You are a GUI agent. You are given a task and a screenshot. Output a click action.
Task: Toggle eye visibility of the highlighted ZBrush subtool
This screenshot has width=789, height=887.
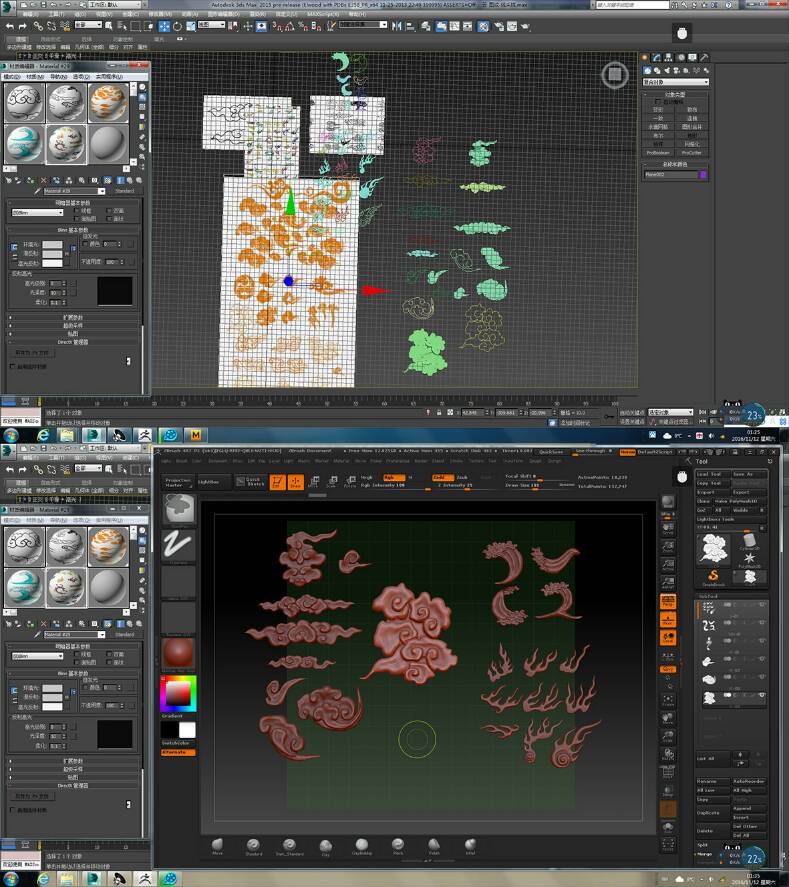(762, 695)
